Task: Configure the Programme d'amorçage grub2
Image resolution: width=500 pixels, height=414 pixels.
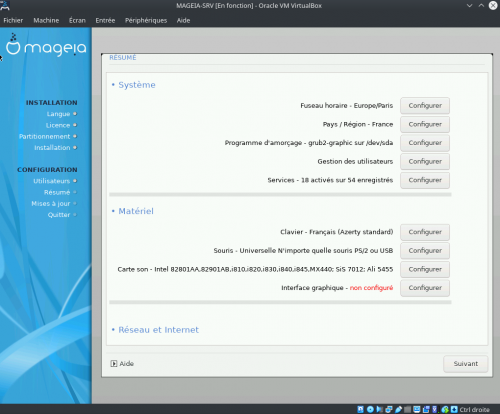Action: (x=425, y=143)
